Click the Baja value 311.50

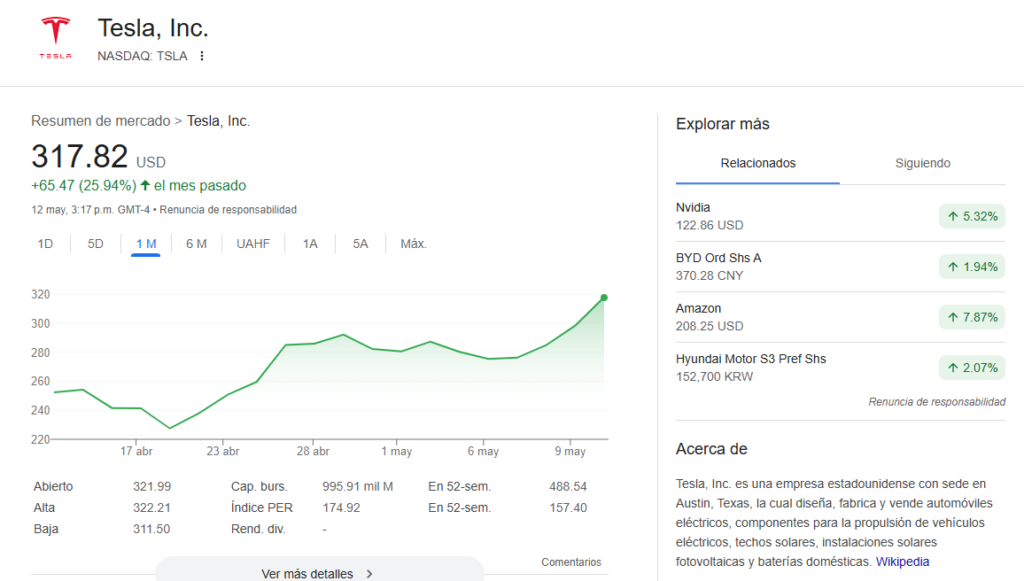tap(152, 529)
